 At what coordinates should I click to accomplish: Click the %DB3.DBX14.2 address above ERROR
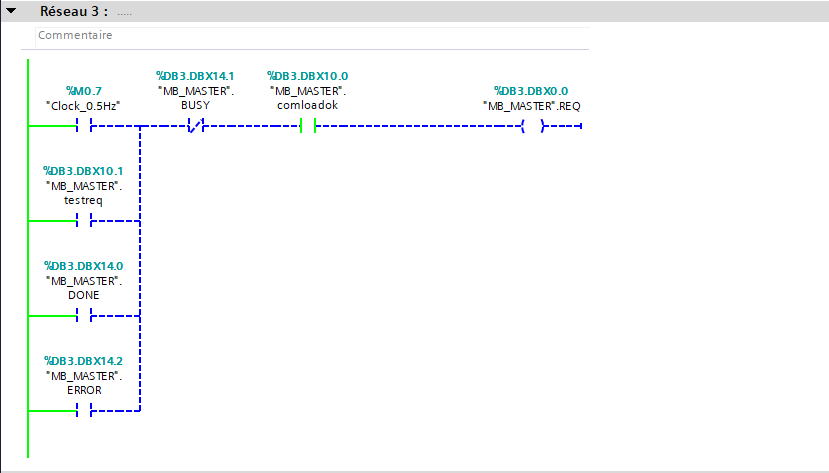(83, 360)
